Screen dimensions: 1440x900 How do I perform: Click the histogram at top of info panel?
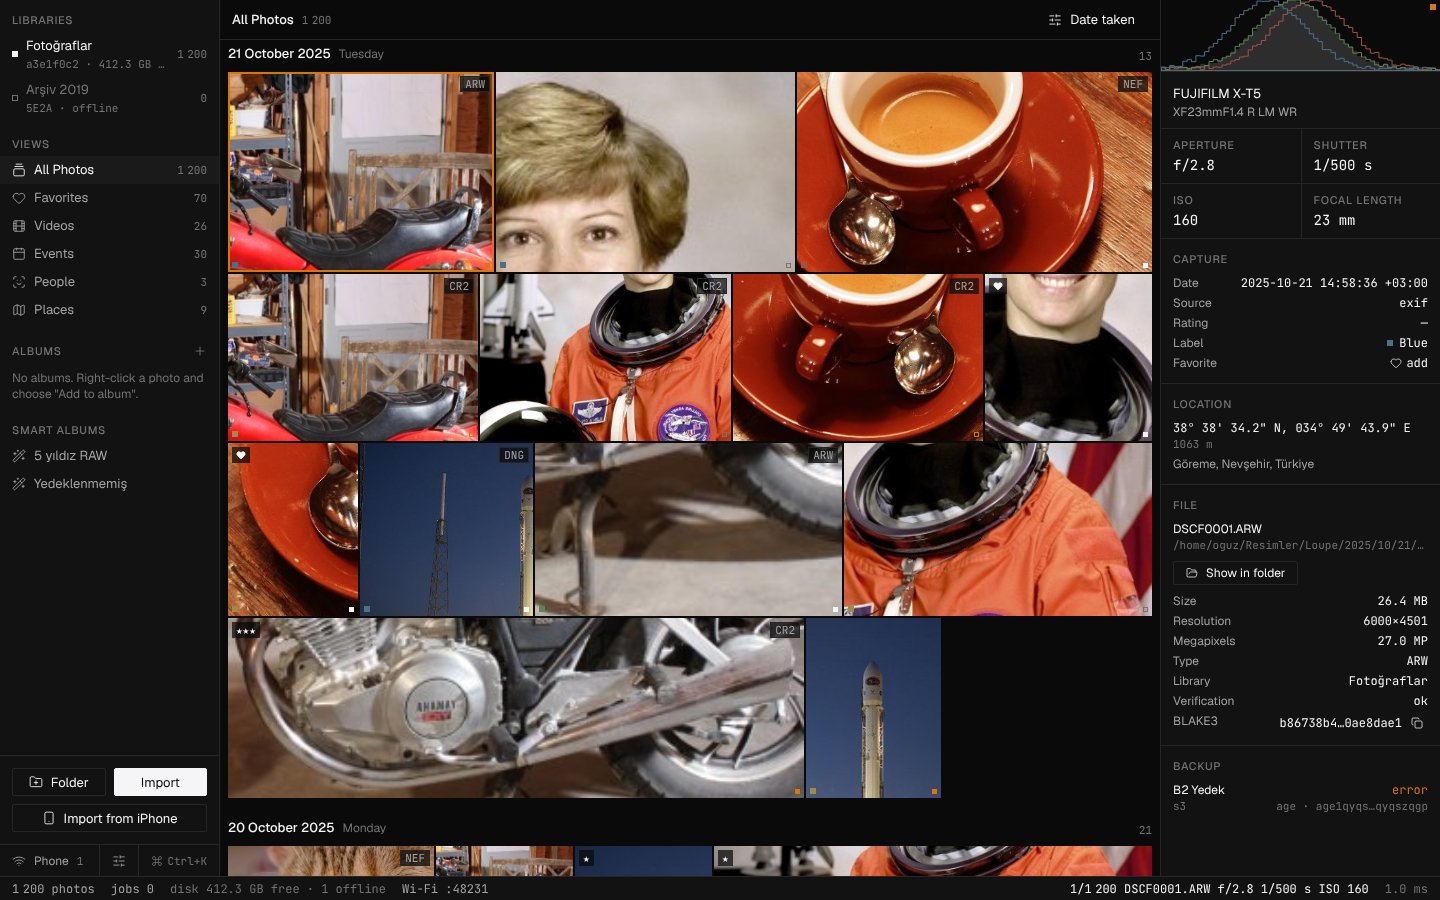pyautogui.click(x=1300, y=36)
